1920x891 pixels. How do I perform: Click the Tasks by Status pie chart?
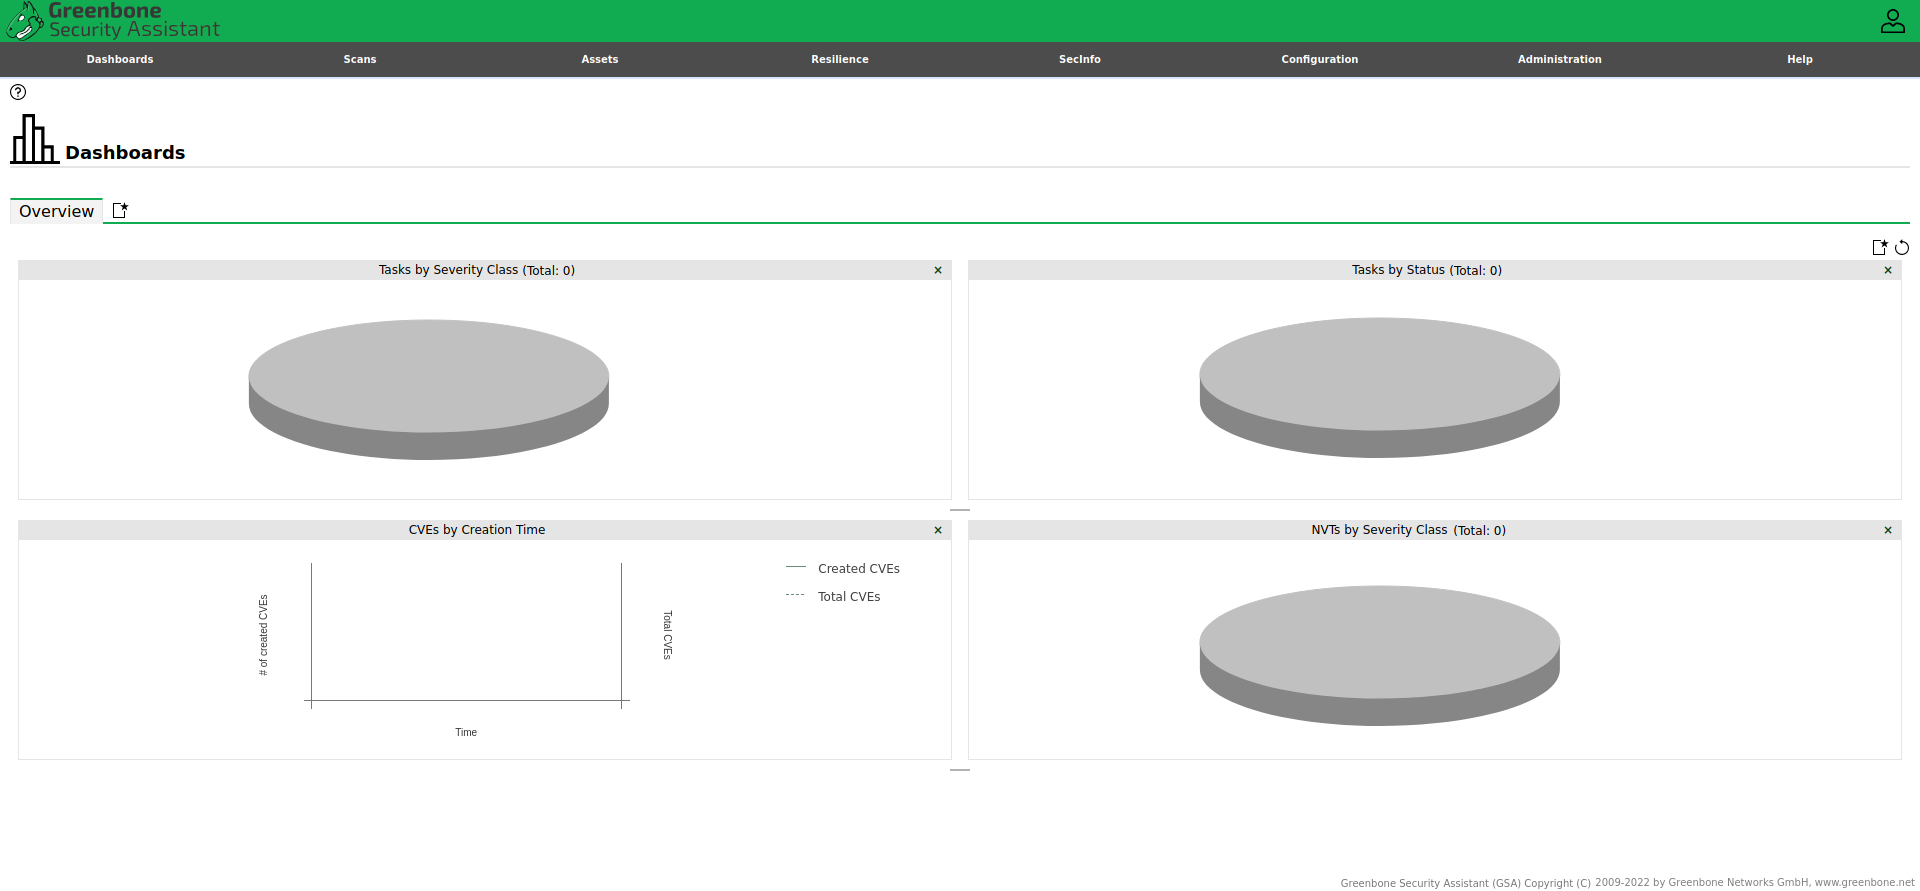1380,387
